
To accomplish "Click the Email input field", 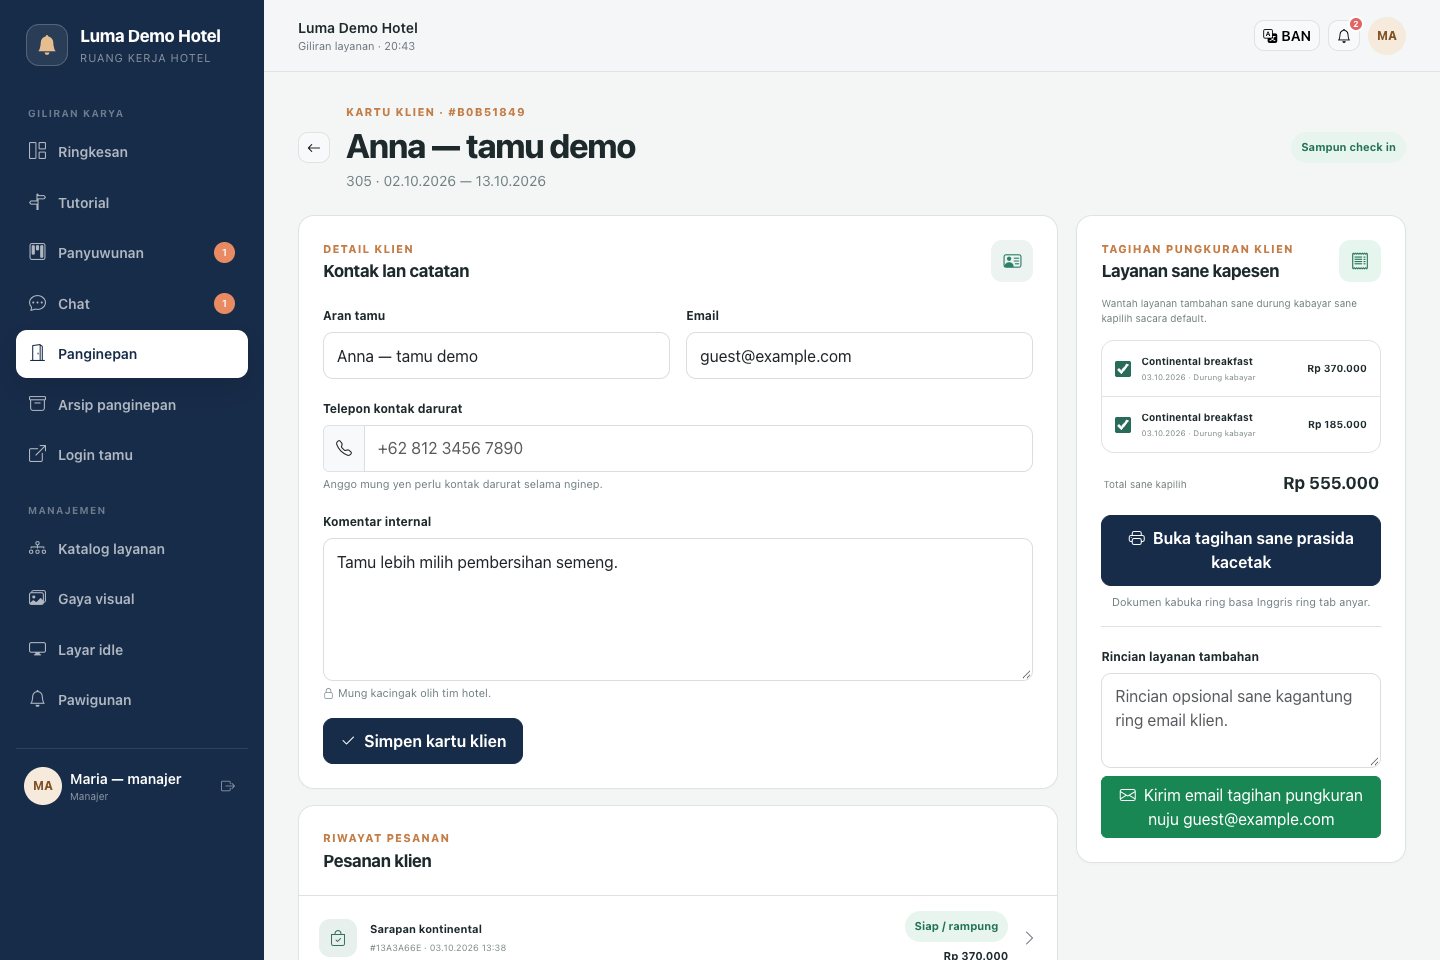I will 859,356.
